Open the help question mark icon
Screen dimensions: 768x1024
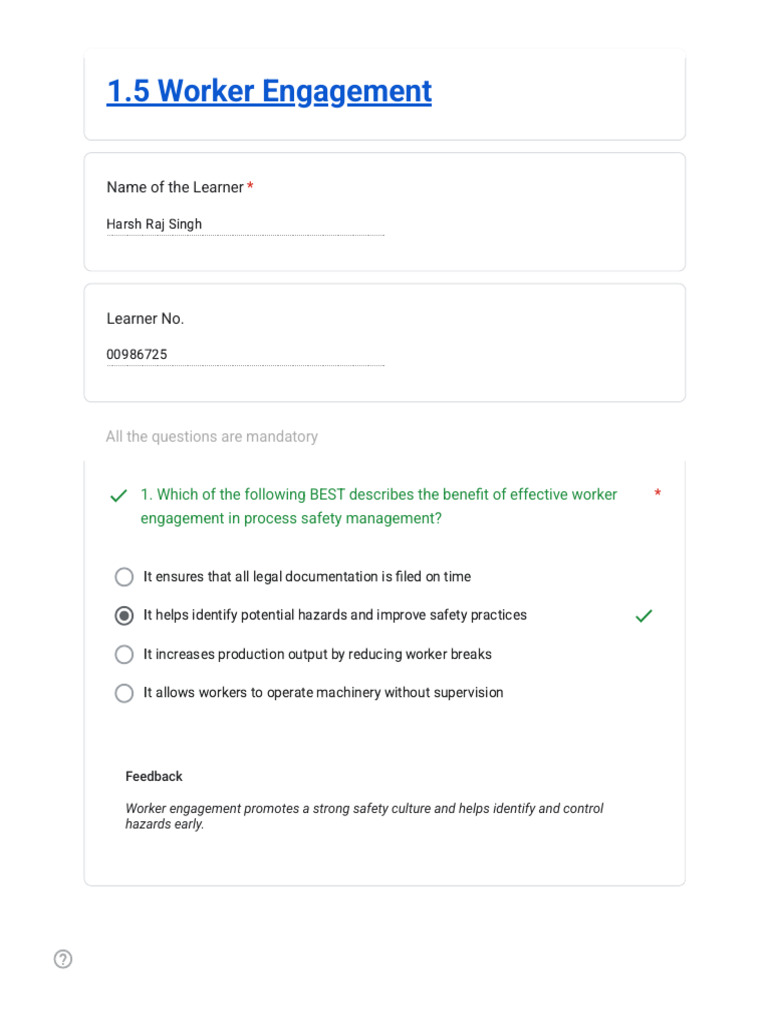click(x=63, y=959)
